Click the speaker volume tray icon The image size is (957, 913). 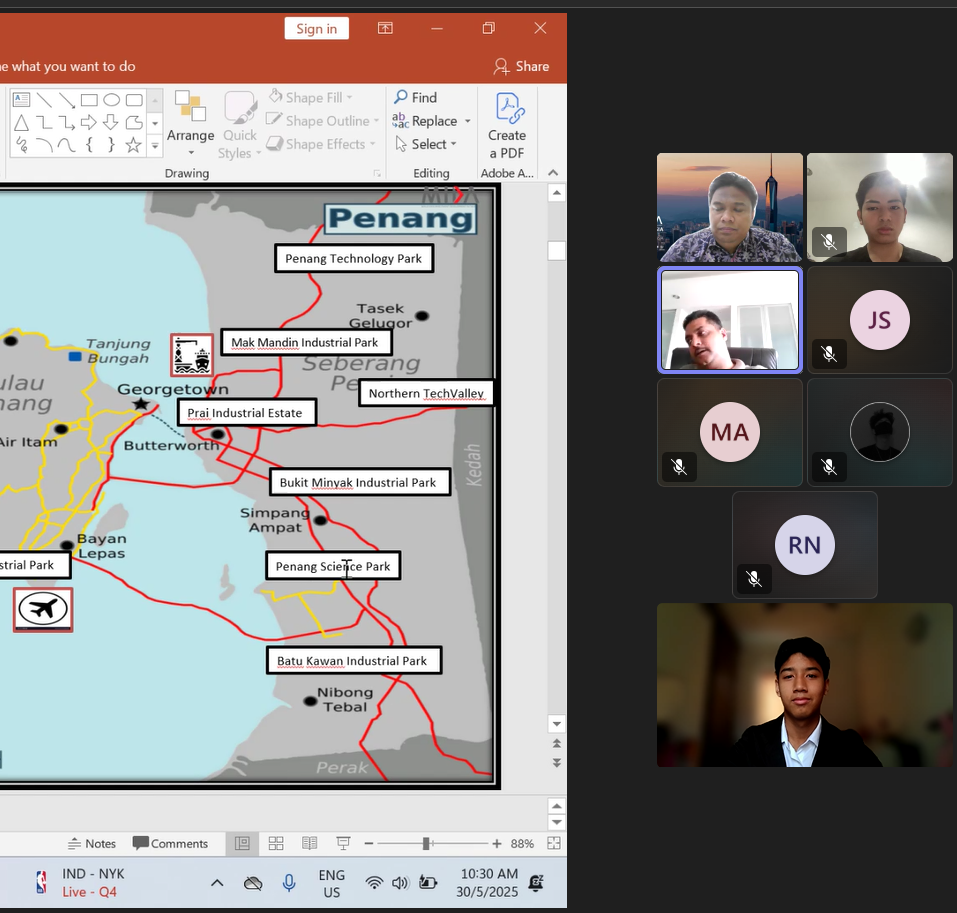tap(400, 883)
